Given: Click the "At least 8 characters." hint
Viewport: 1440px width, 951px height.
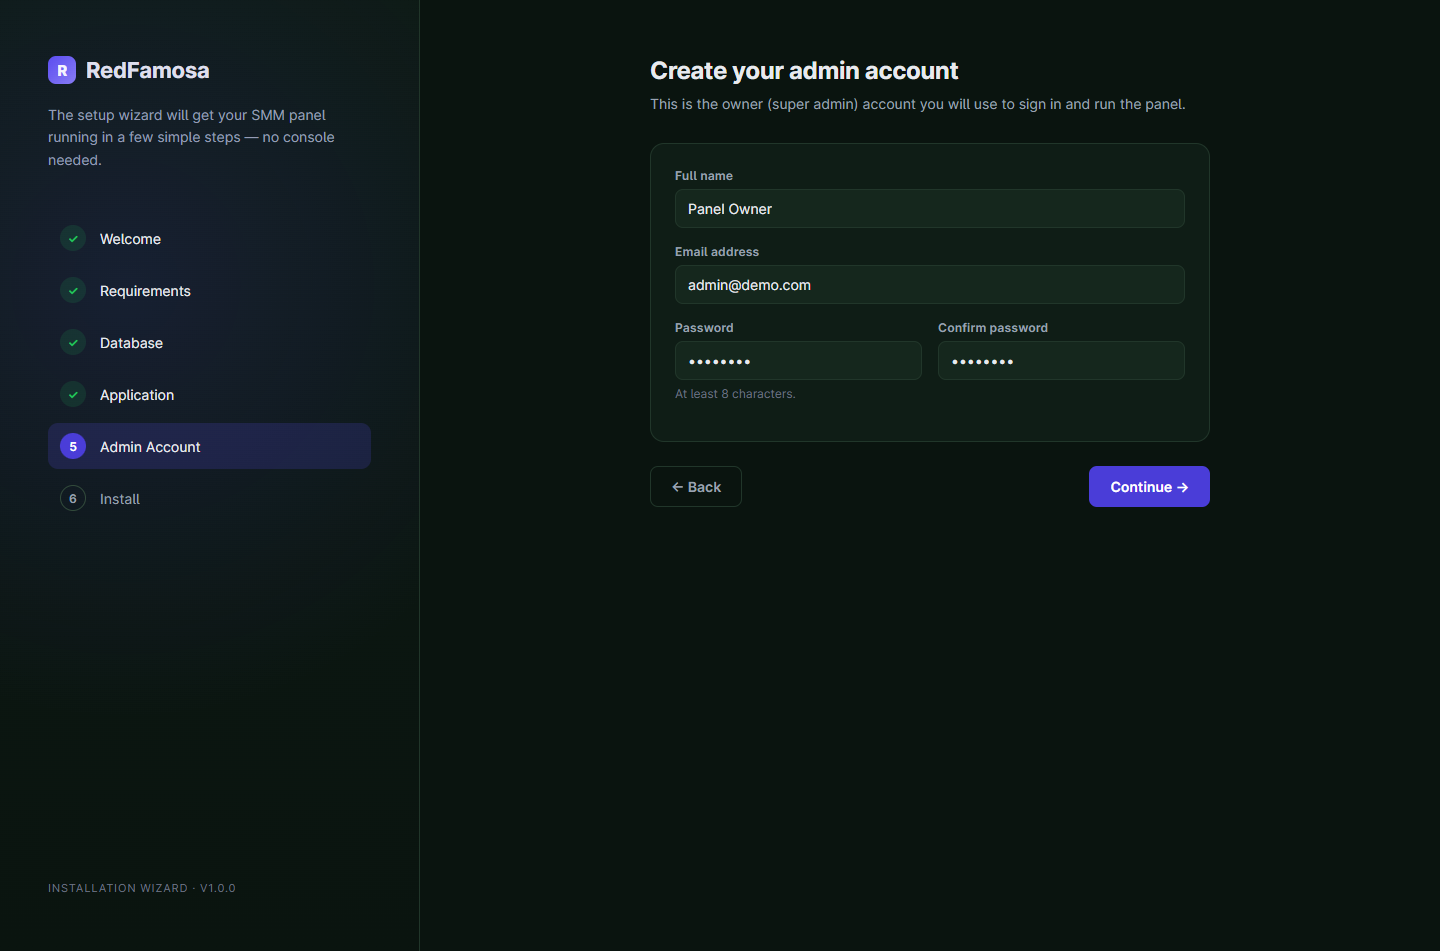Looking at the screenshot, I should 735,394.
